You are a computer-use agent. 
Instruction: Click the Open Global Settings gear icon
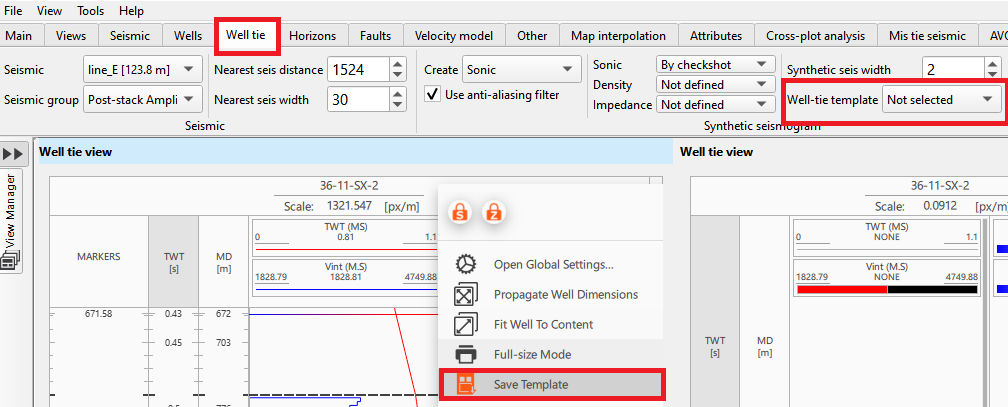466,264
